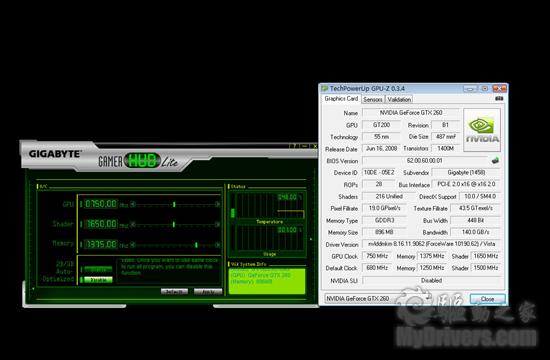Click the Close button in GPU-Z
This screenshot has height=360, width=550.
pos(487,299)
